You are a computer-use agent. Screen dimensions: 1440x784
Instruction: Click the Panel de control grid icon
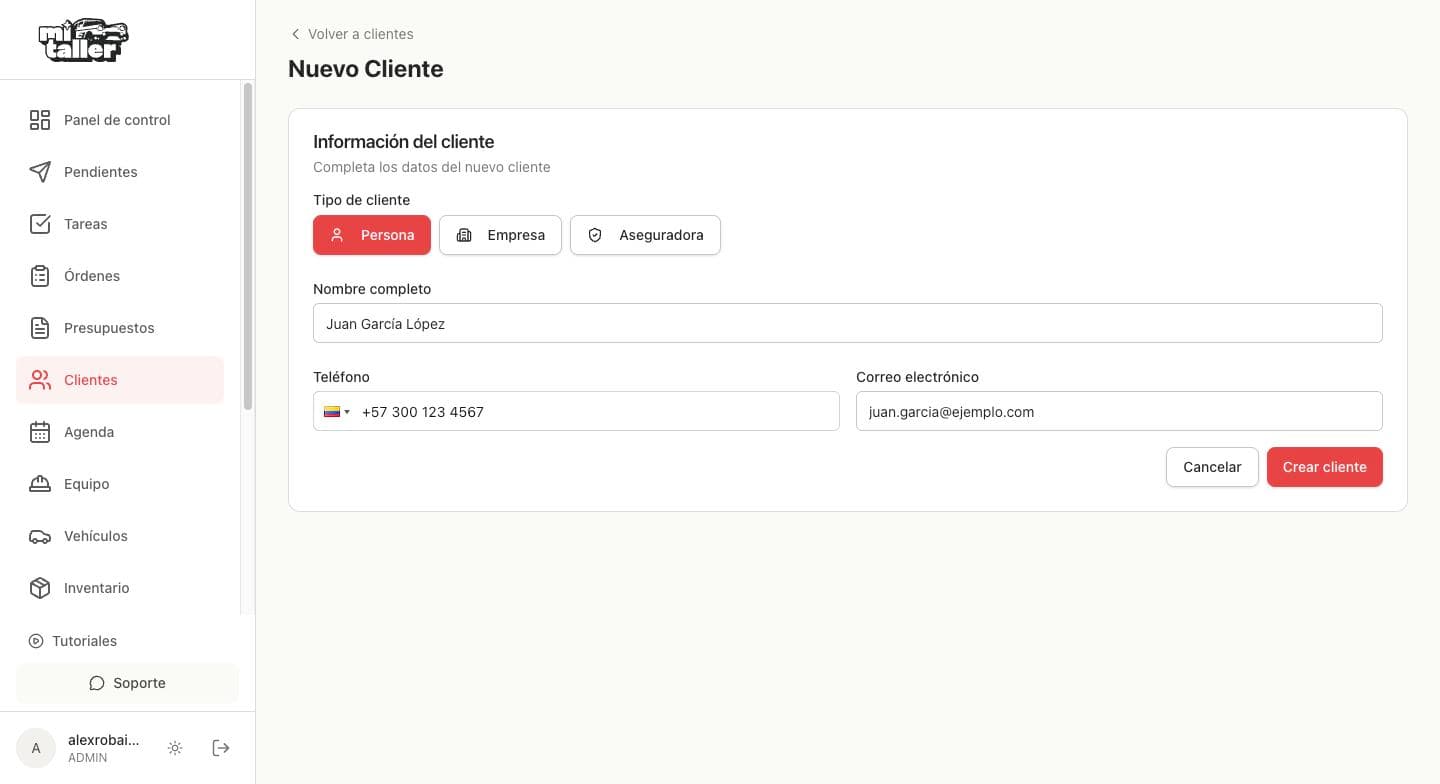pyautogui.click(x=40, y=120)
